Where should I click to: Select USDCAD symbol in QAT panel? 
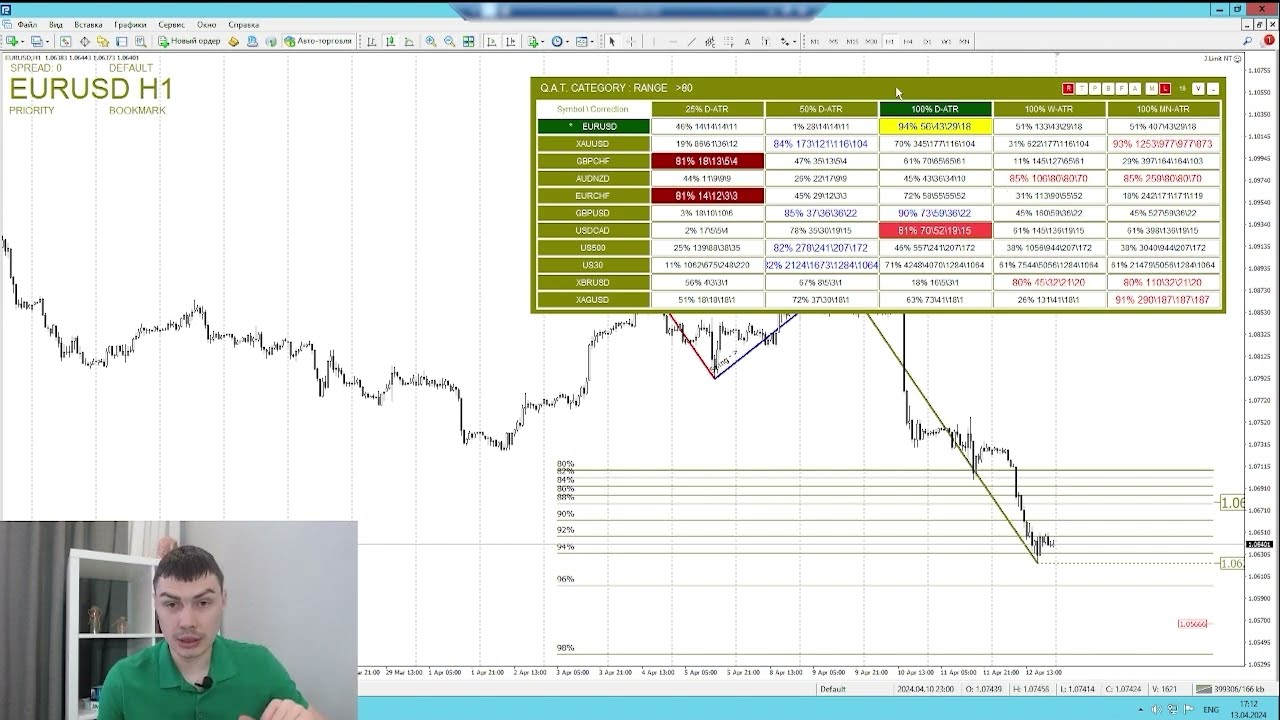[x=593, y=230]
